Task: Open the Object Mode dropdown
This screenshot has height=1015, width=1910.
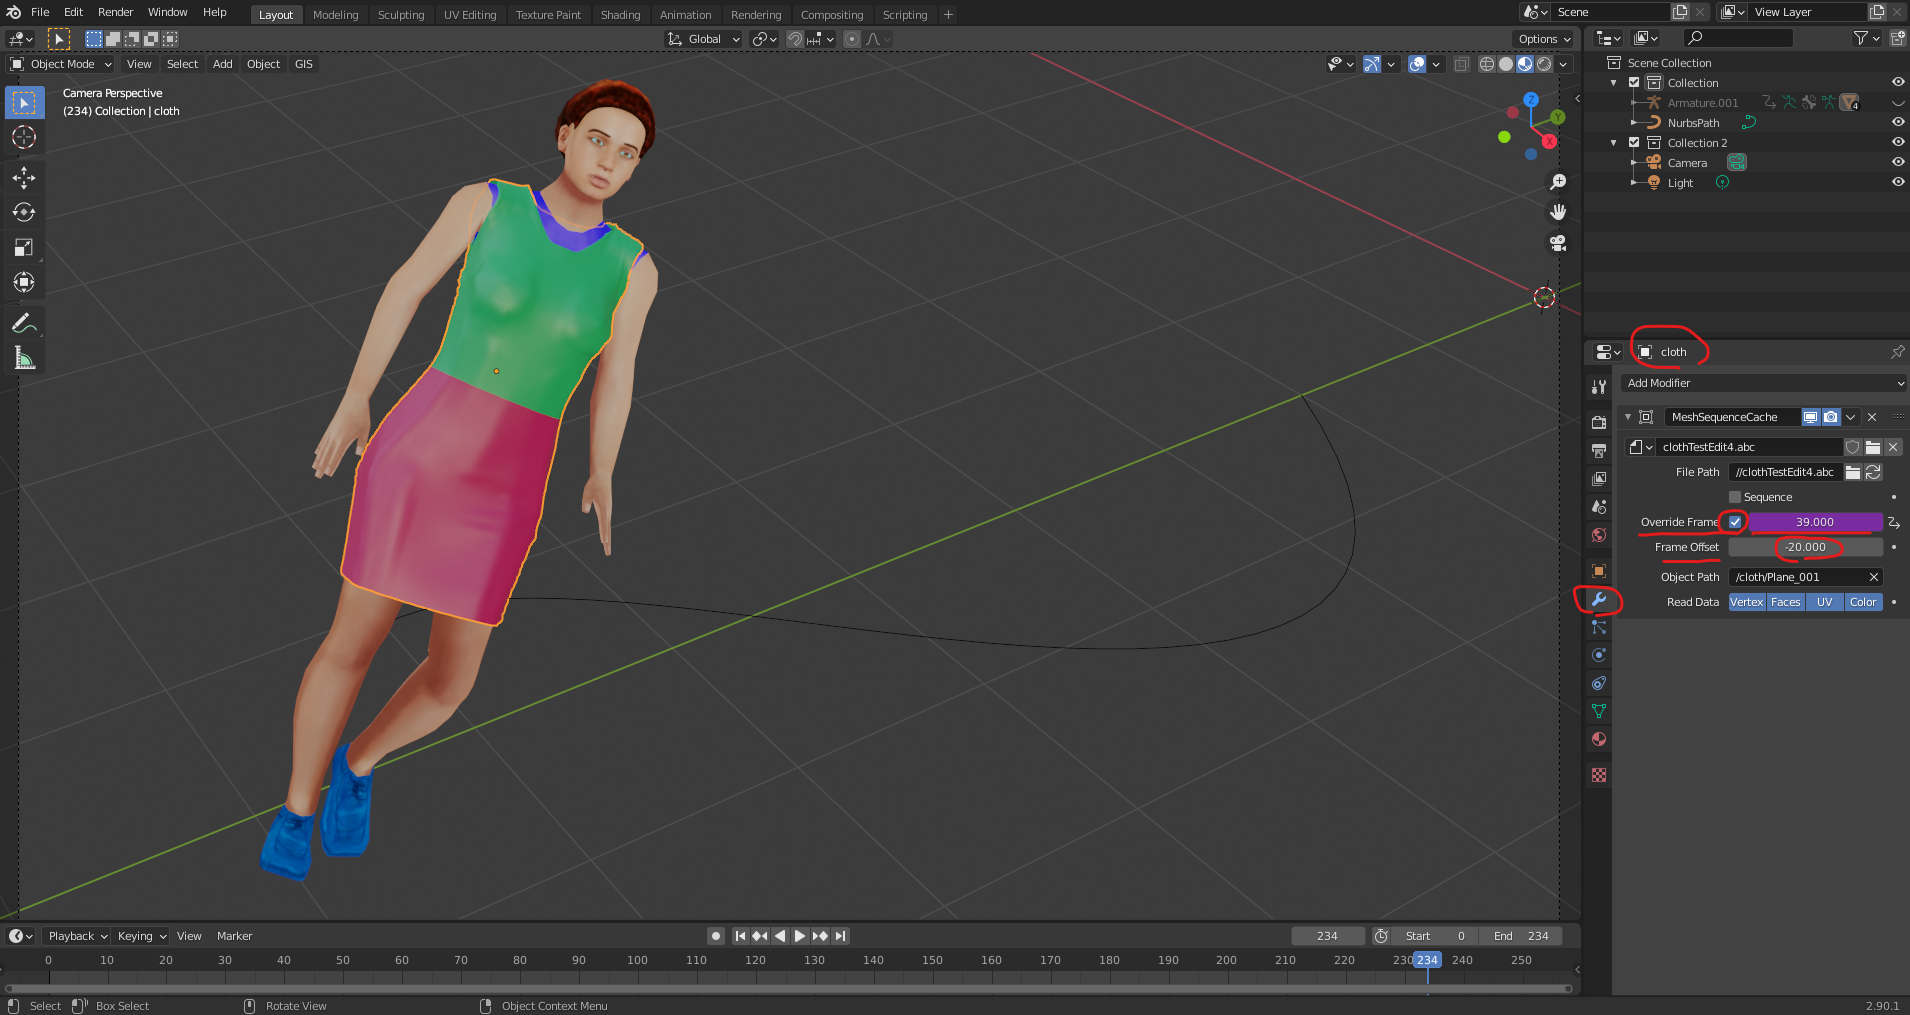Action: (x=61, y=64)
